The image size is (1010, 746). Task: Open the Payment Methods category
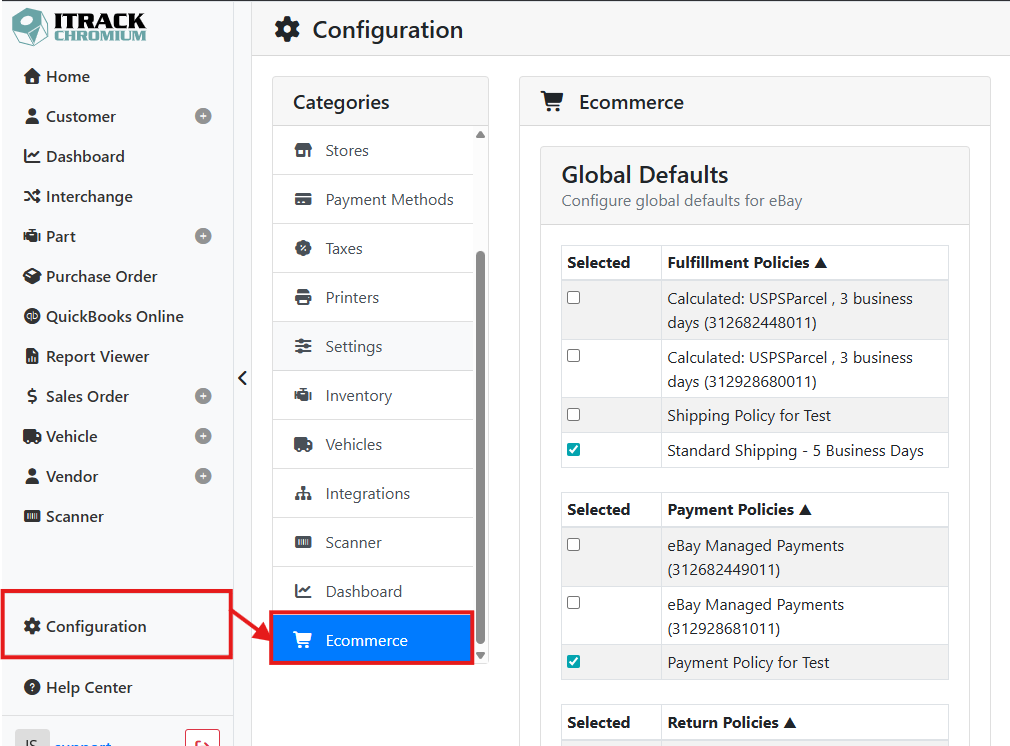tap(373, 200)
